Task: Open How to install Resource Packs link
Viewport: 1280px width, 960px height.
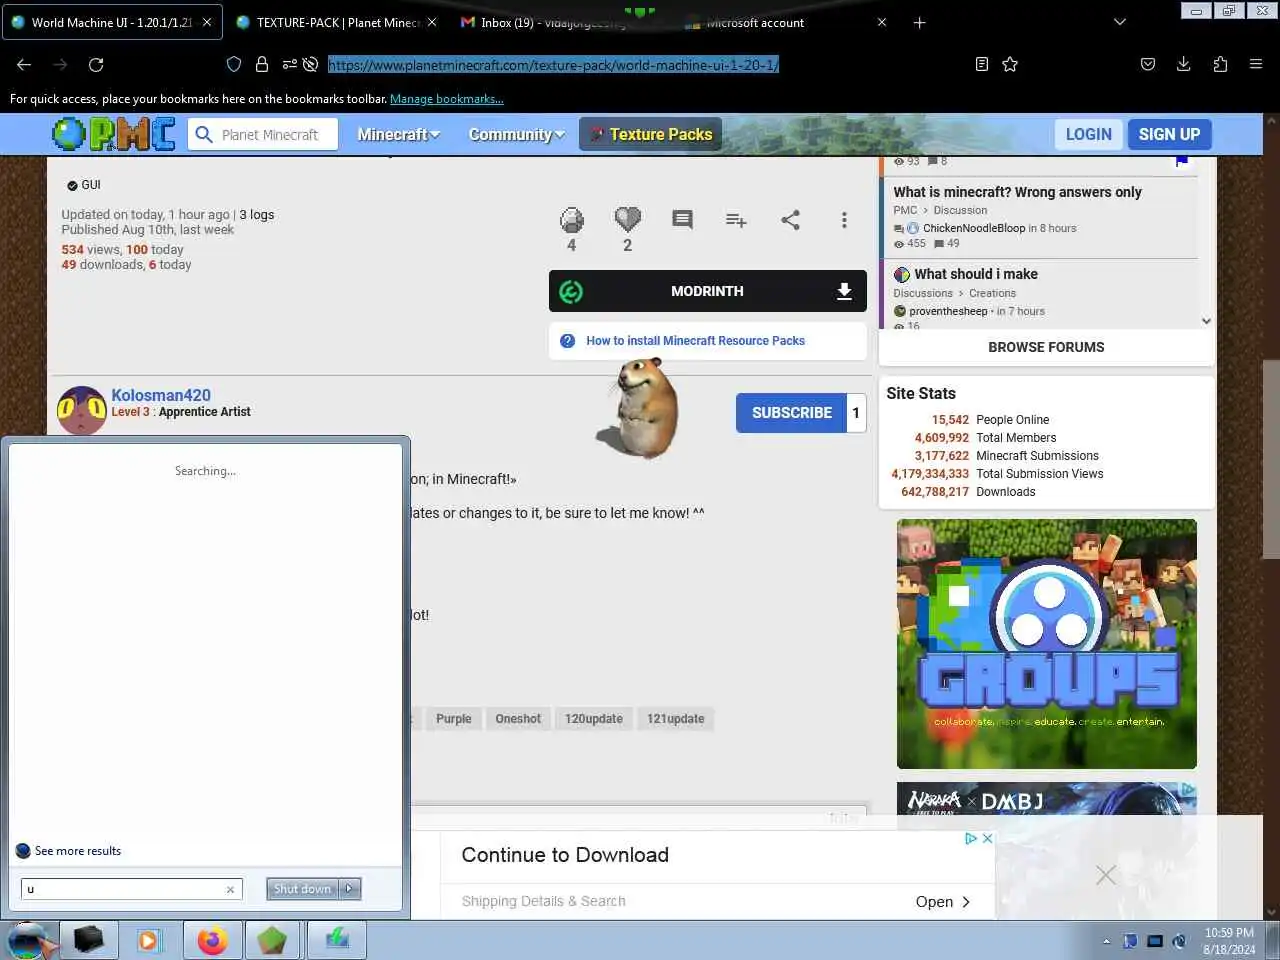Action: (x=695, y=341)
